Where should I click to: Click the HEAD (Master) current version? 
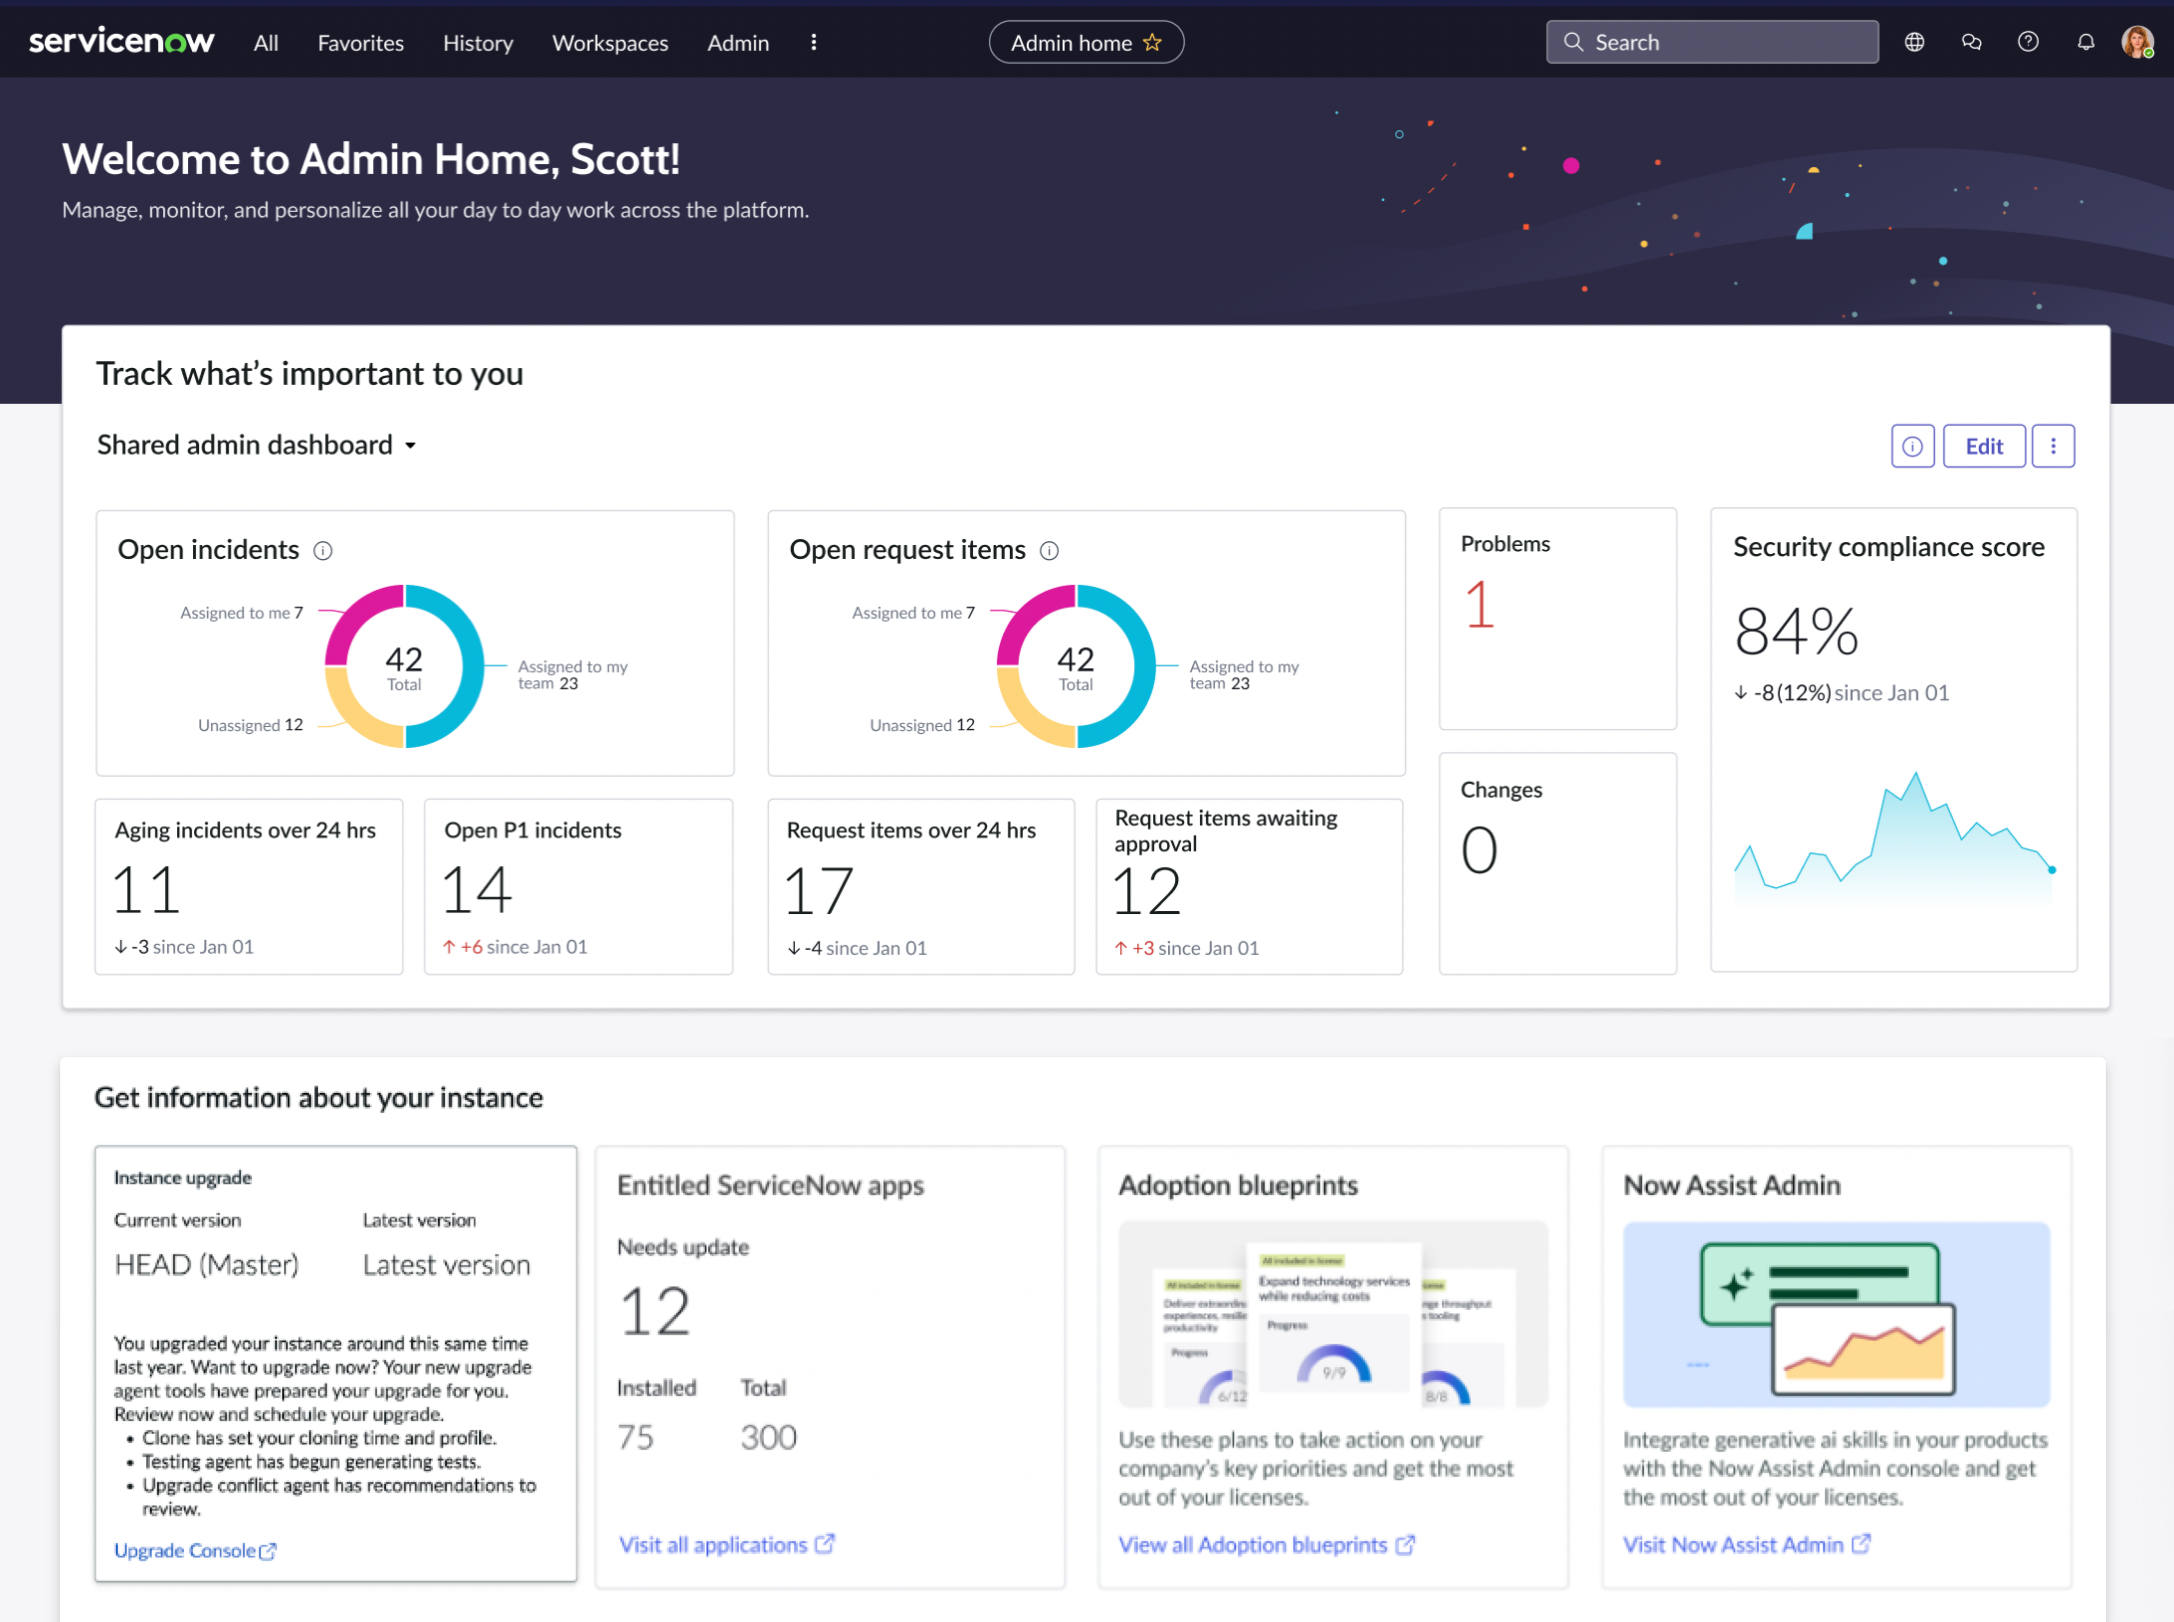click(206, 1265)
